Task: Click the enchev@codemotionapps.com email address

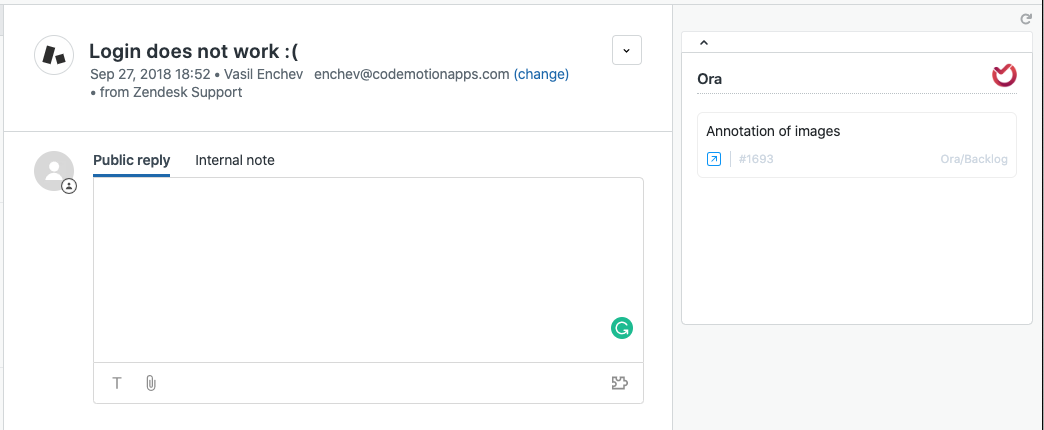Action: point(412,74)
